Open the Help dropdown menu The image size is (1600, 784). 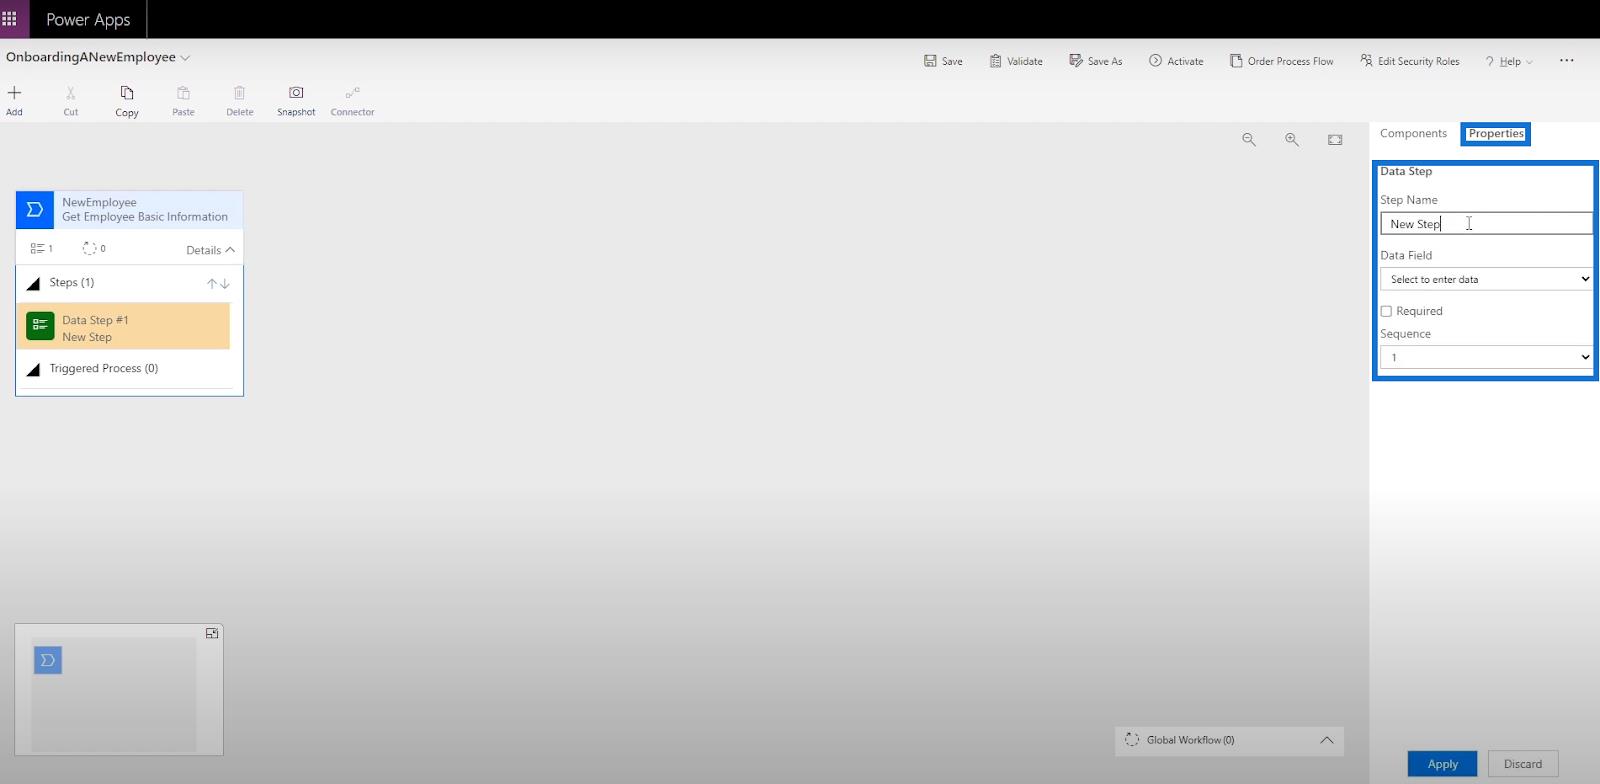click(1509, 61)
